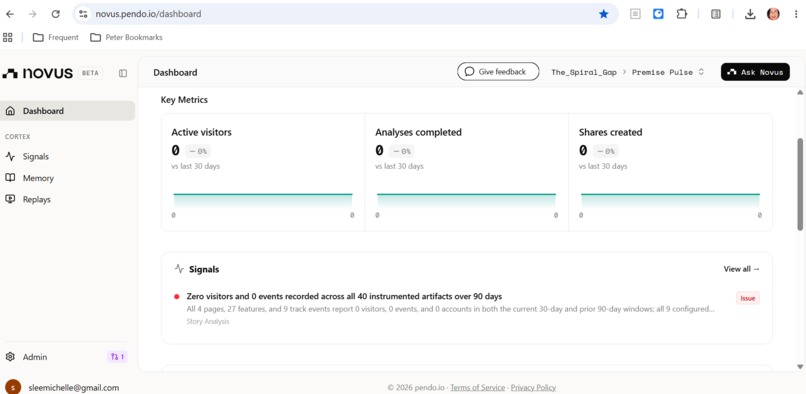Click the scrollbar down arrow
This screenshot has width=806, height=394.
coord(800,366)
